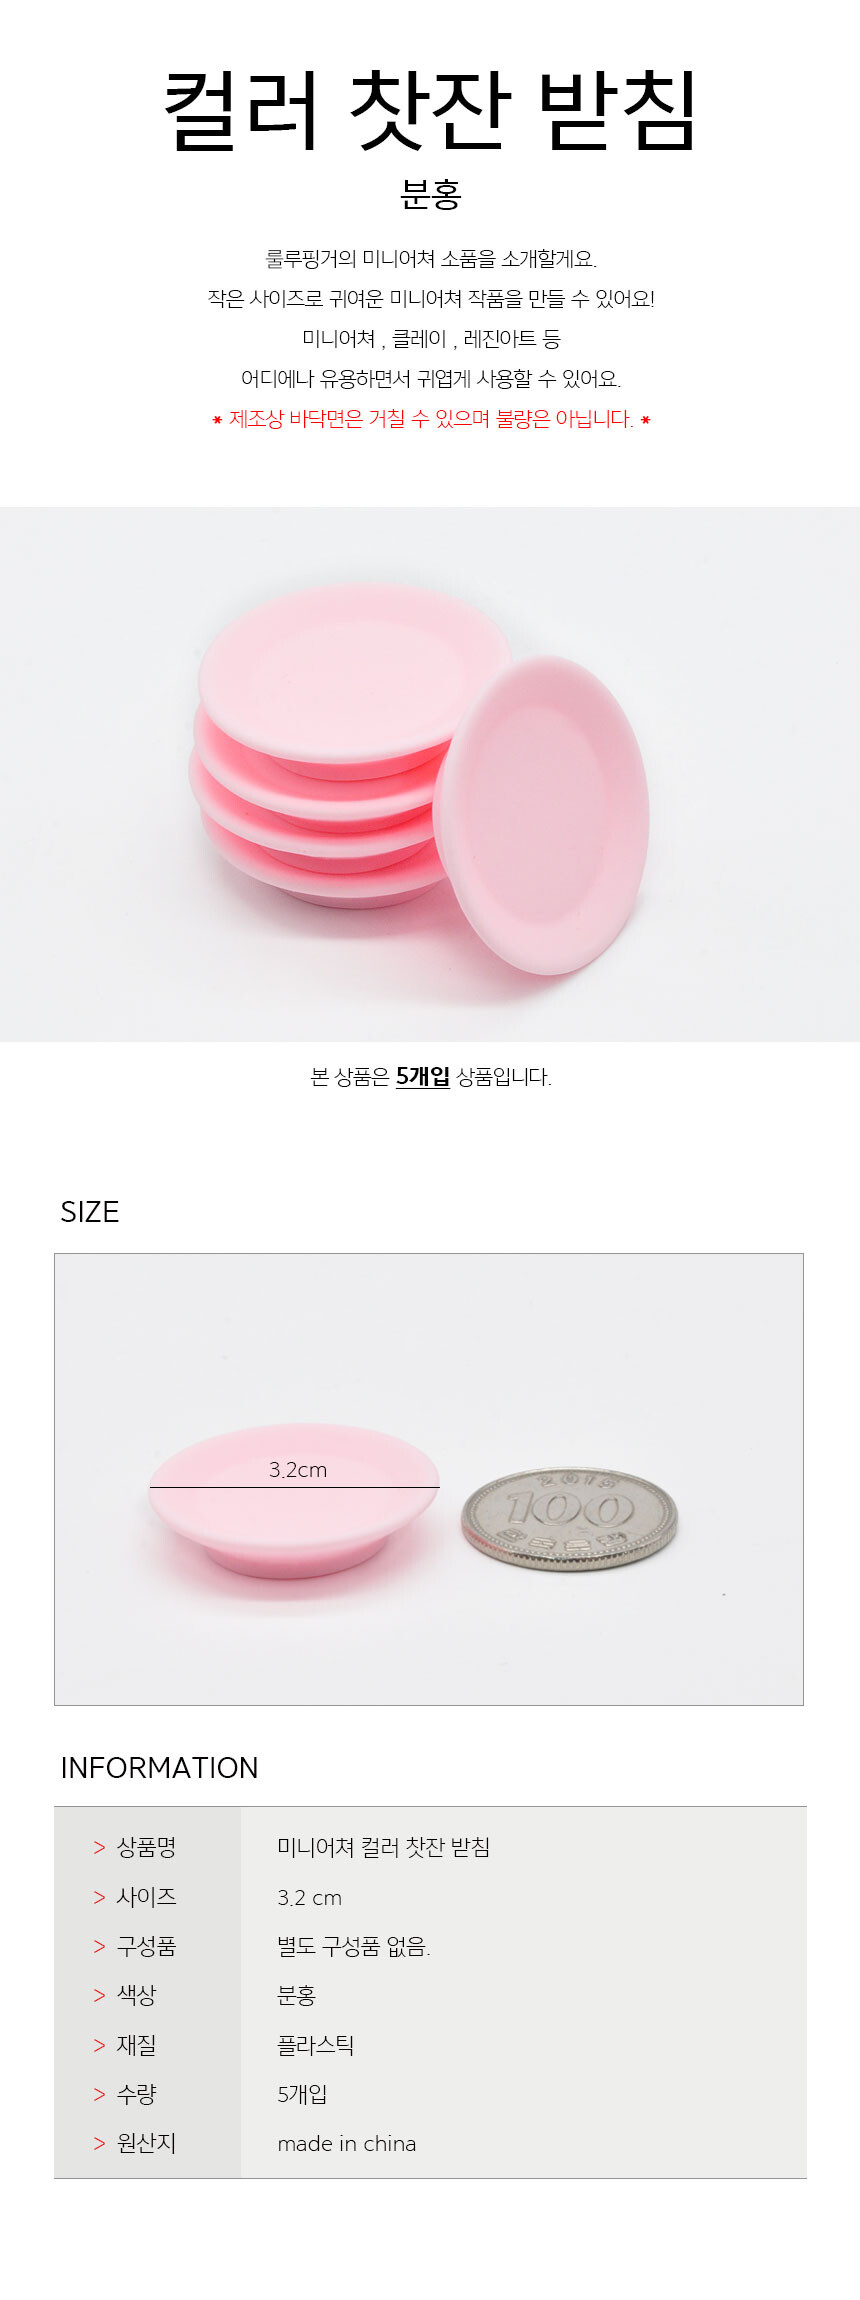Click the INFORMATION section heading
860x2300 pixels.
[160, 1768]
